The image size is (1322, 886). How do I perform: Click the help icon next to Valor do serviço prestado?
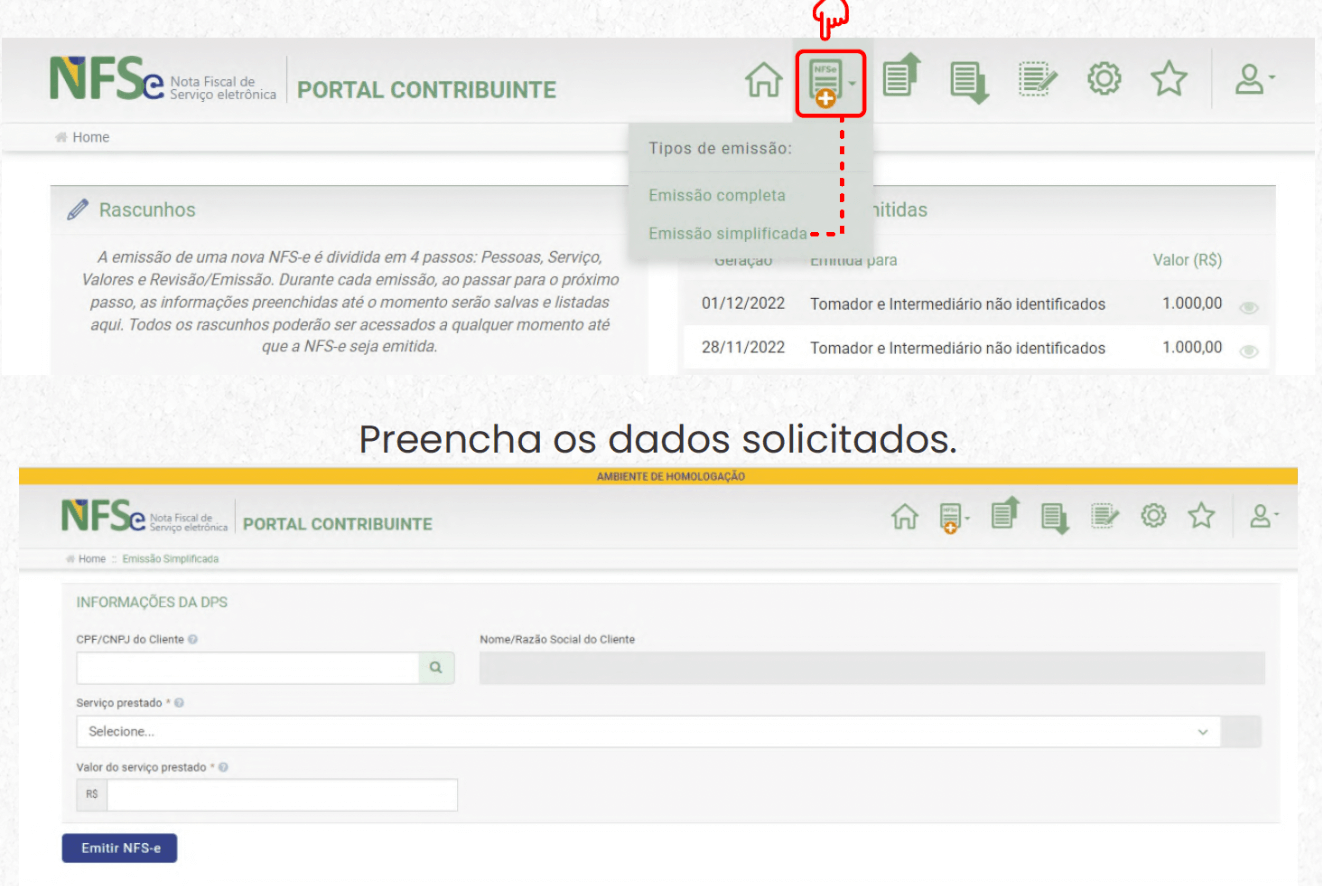(x=223, y=767)
